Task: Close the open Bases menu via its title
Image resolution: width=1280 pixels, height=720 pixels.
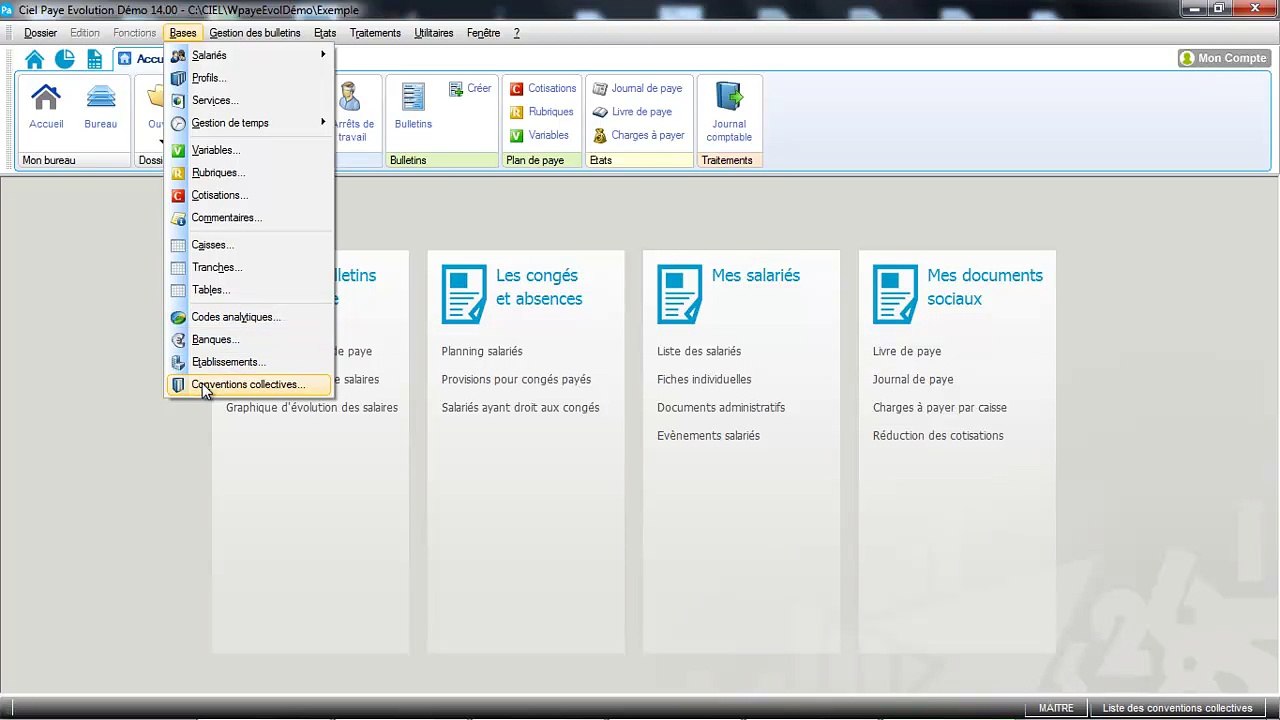Action: (183, 33)
